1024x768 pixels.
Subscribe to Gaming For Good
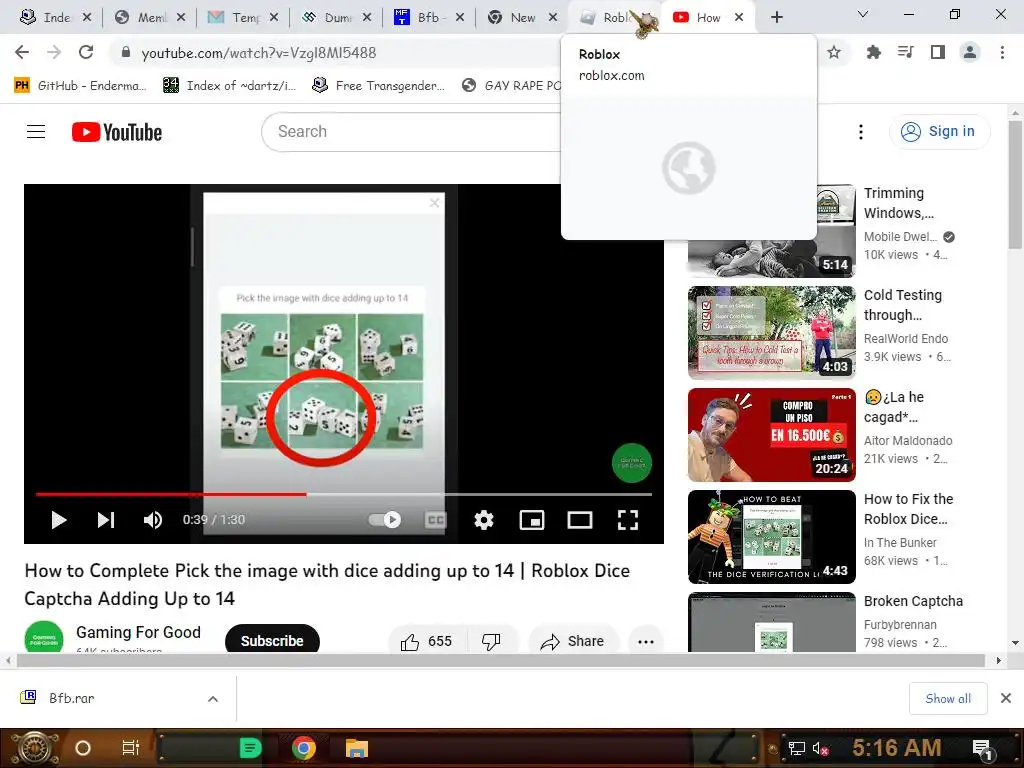pyautogui.click(x=272, y=641)
